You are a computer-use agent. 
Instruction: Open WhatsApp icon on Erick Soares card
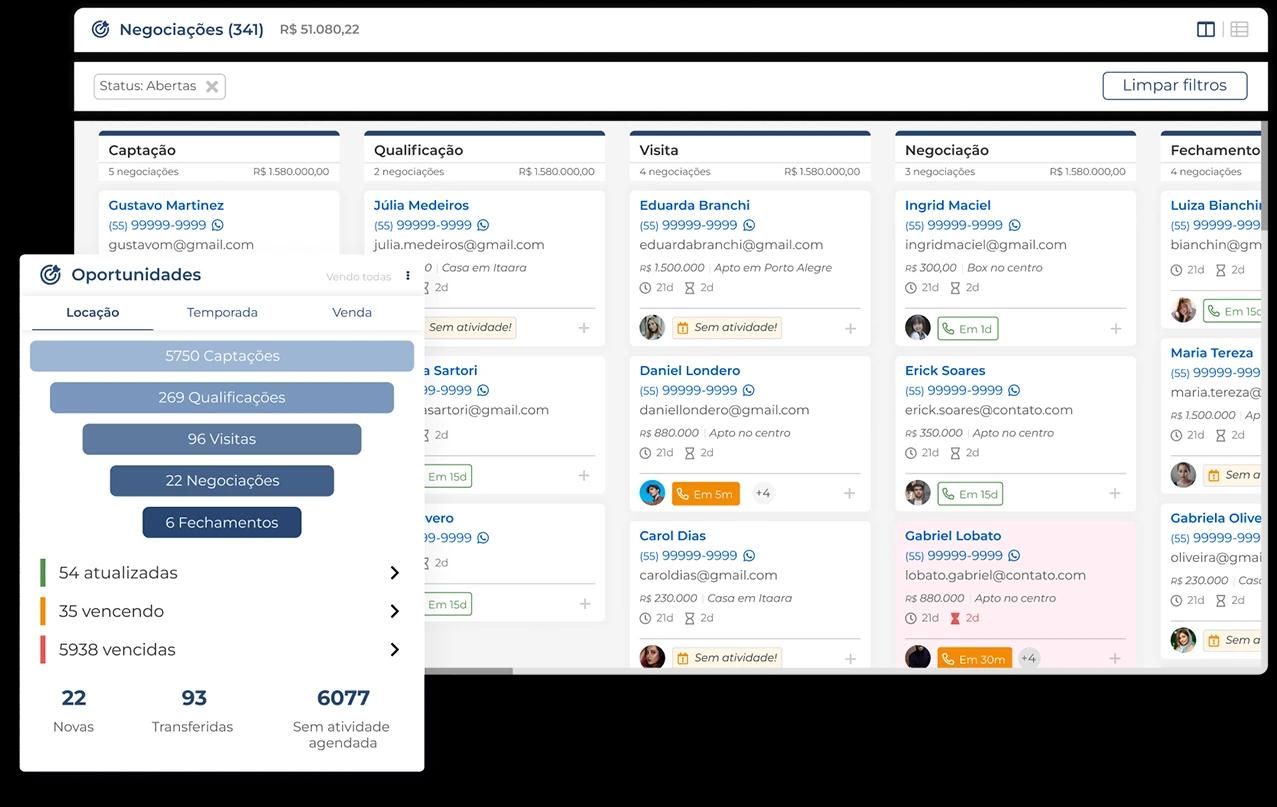[1014, 390]
